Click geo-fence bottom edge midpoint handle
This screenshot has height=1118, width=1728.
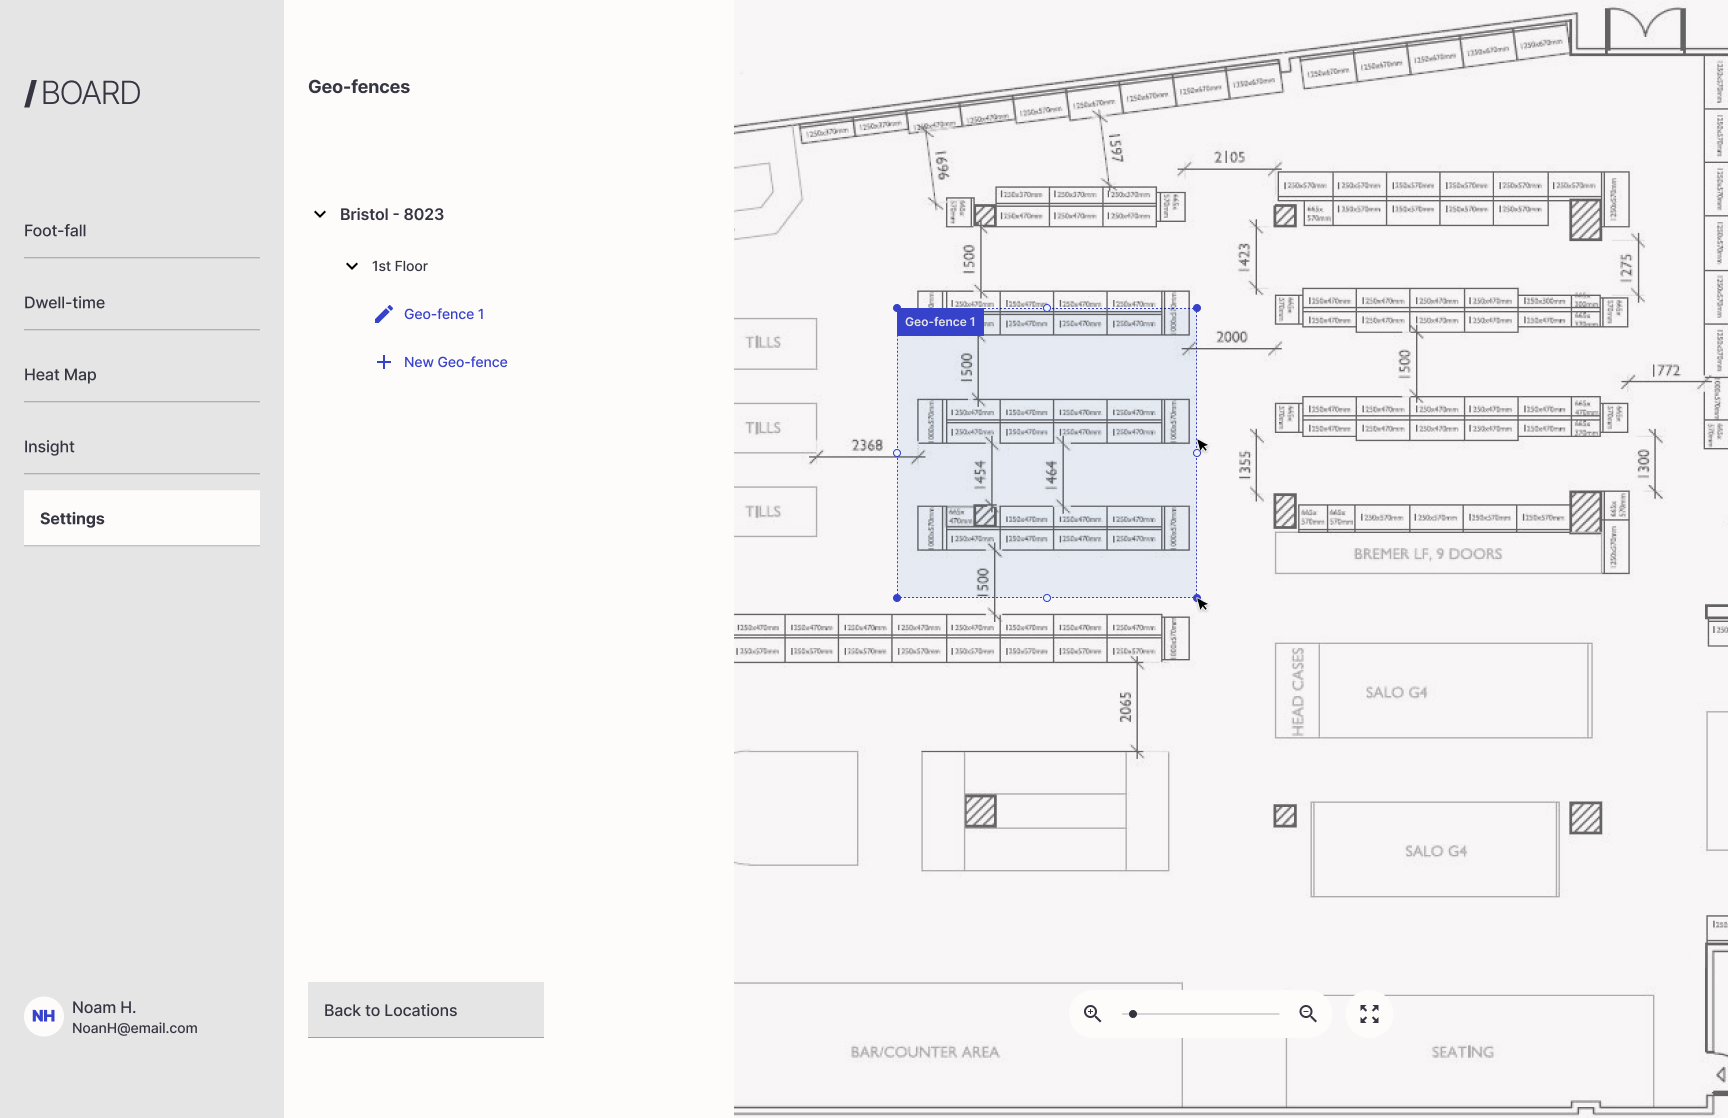click(x=1047, y=598)
